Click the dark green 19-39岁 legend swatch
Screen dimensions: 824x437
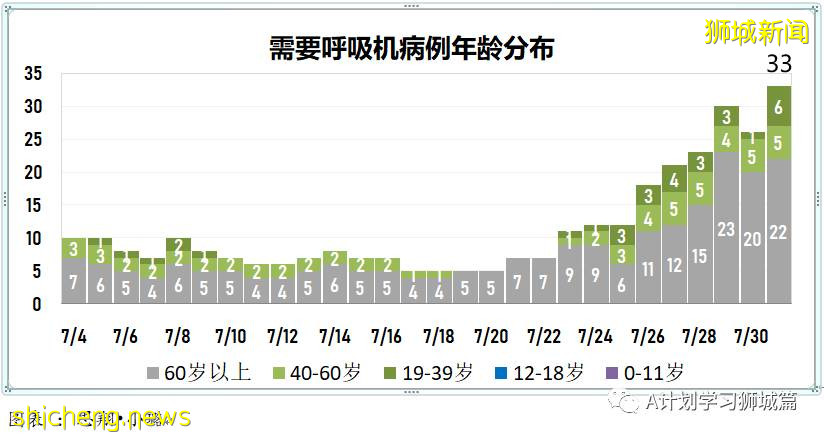click(x=391, y=373)
